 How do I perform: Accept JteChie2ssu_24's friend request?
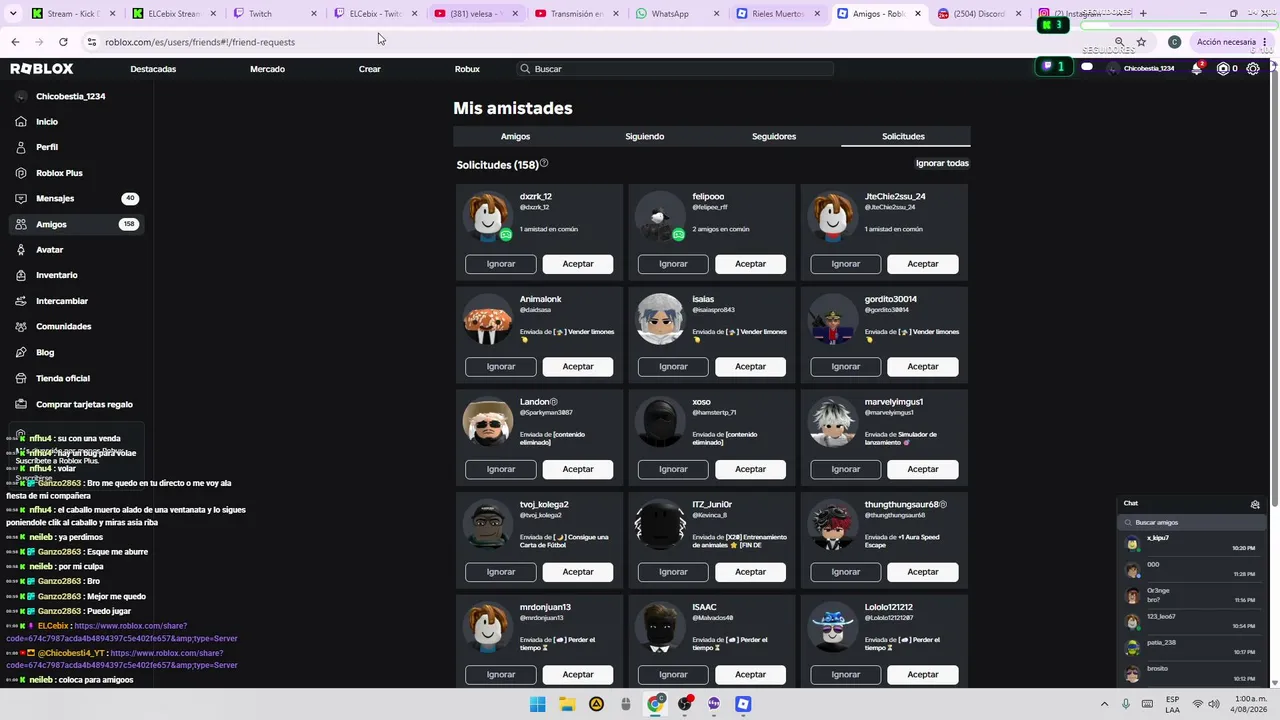coord(923,264)
